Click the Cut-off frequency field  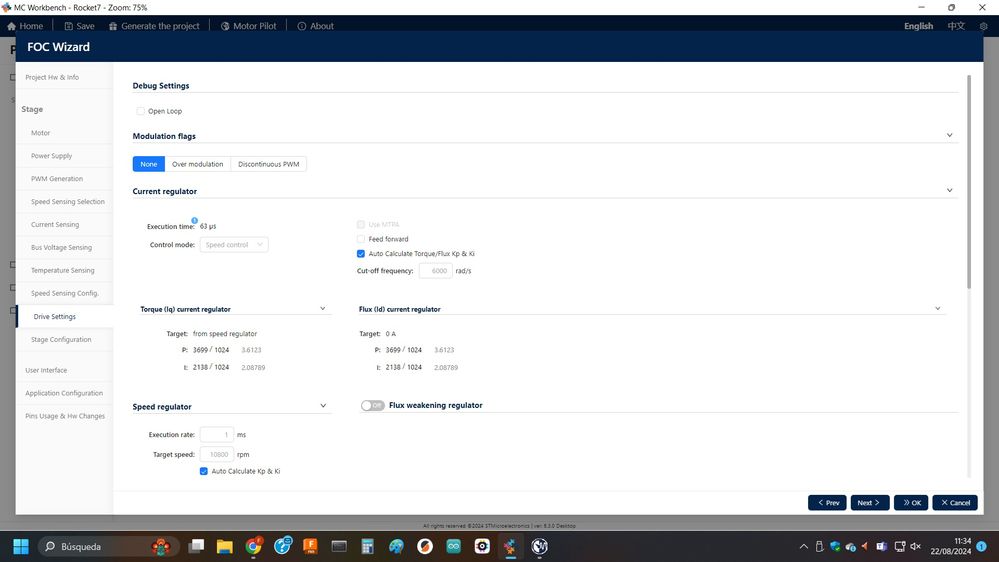(436, 271)
